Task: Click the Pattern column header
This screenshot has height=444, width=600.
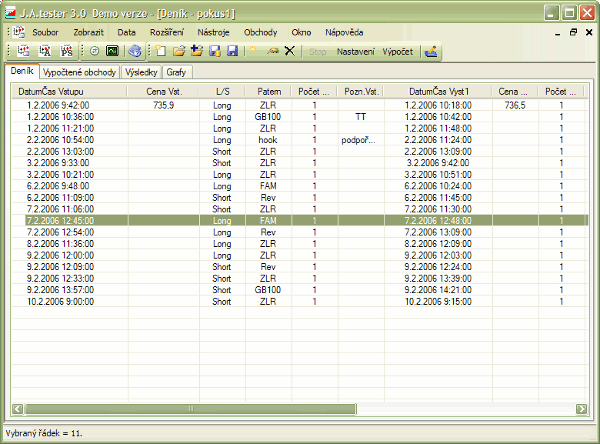Action: 268,91
